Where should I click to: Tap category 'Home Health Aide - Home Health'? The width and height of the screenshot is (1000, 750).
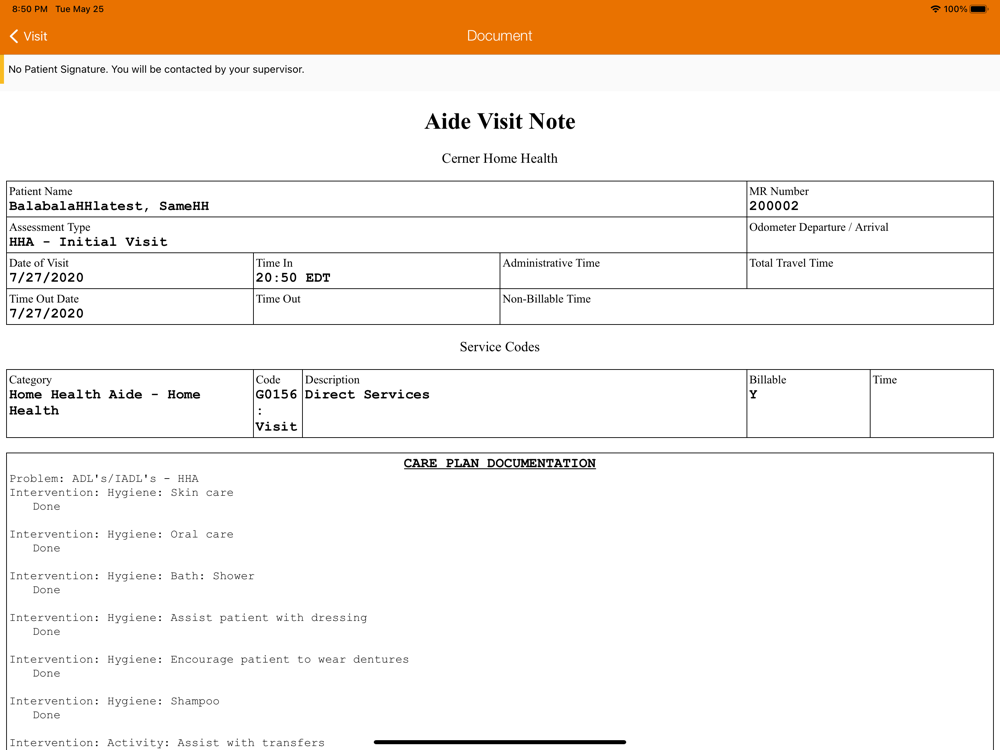pos(105,402)
